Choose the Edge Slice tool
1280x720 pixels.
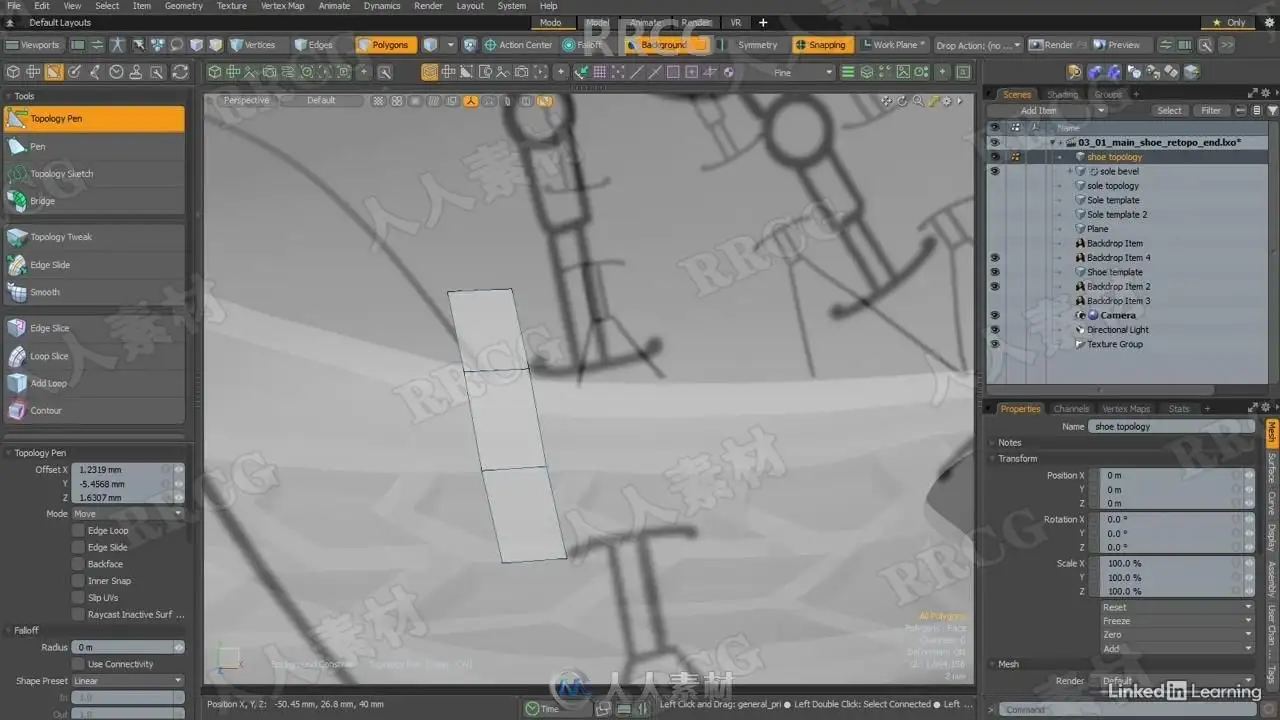click(x=94, y=328)
